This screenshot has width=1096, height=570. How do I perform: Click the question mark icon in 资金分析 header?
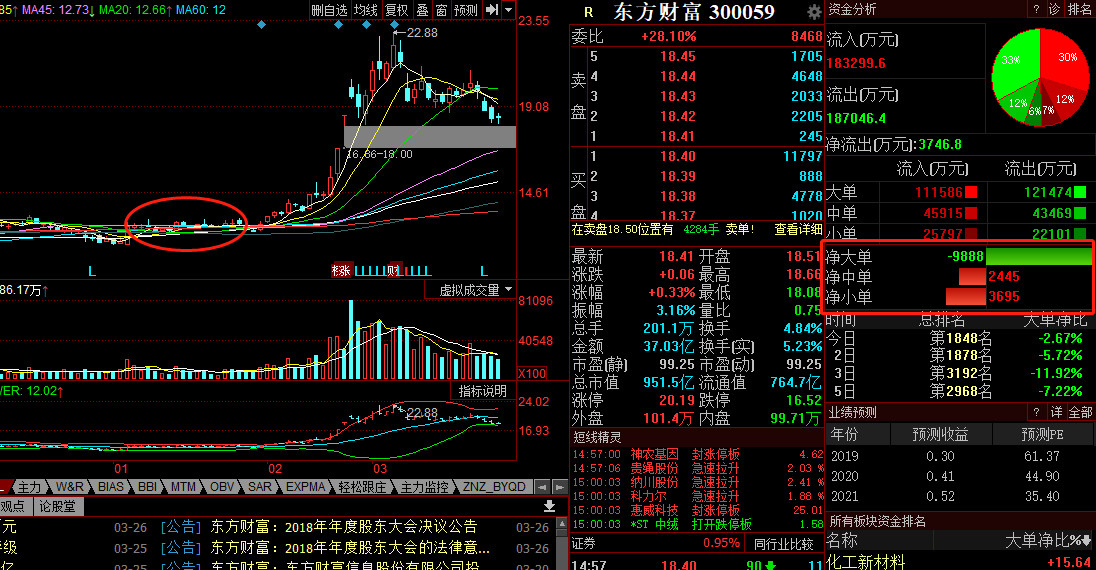1036,9
